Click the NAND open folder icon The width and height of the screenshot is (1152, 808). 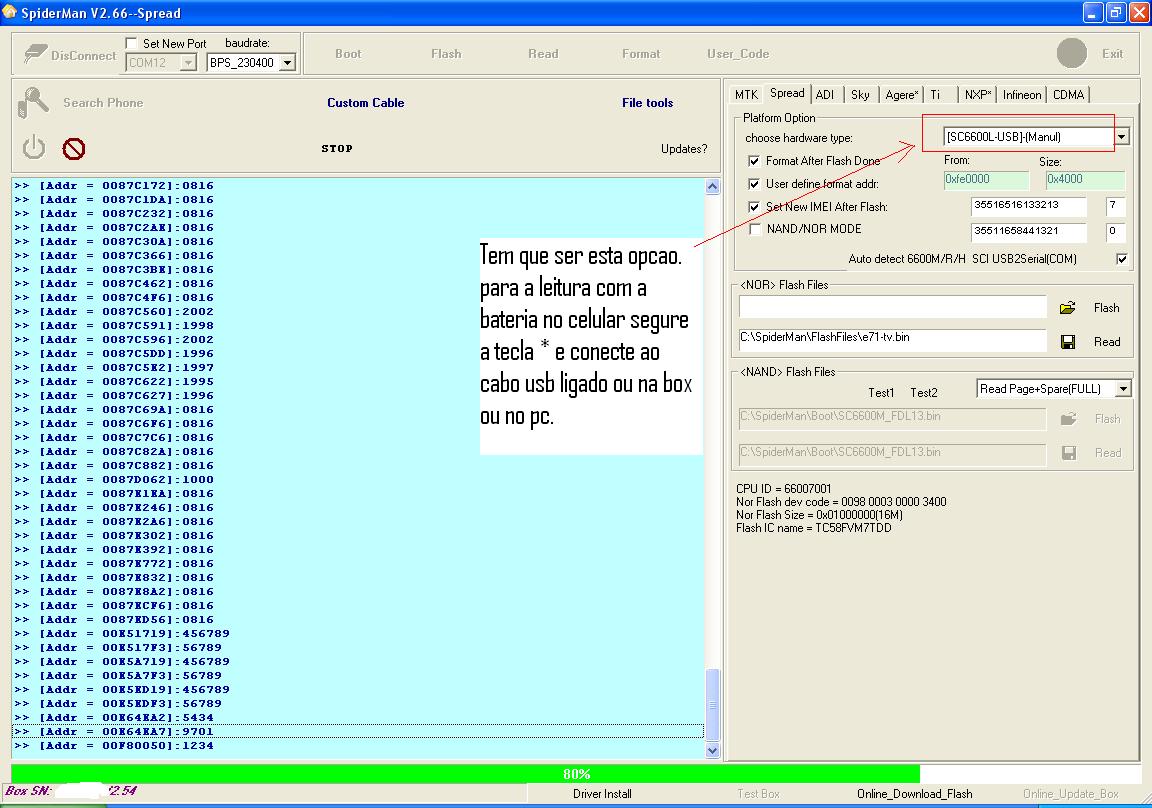1068,419
